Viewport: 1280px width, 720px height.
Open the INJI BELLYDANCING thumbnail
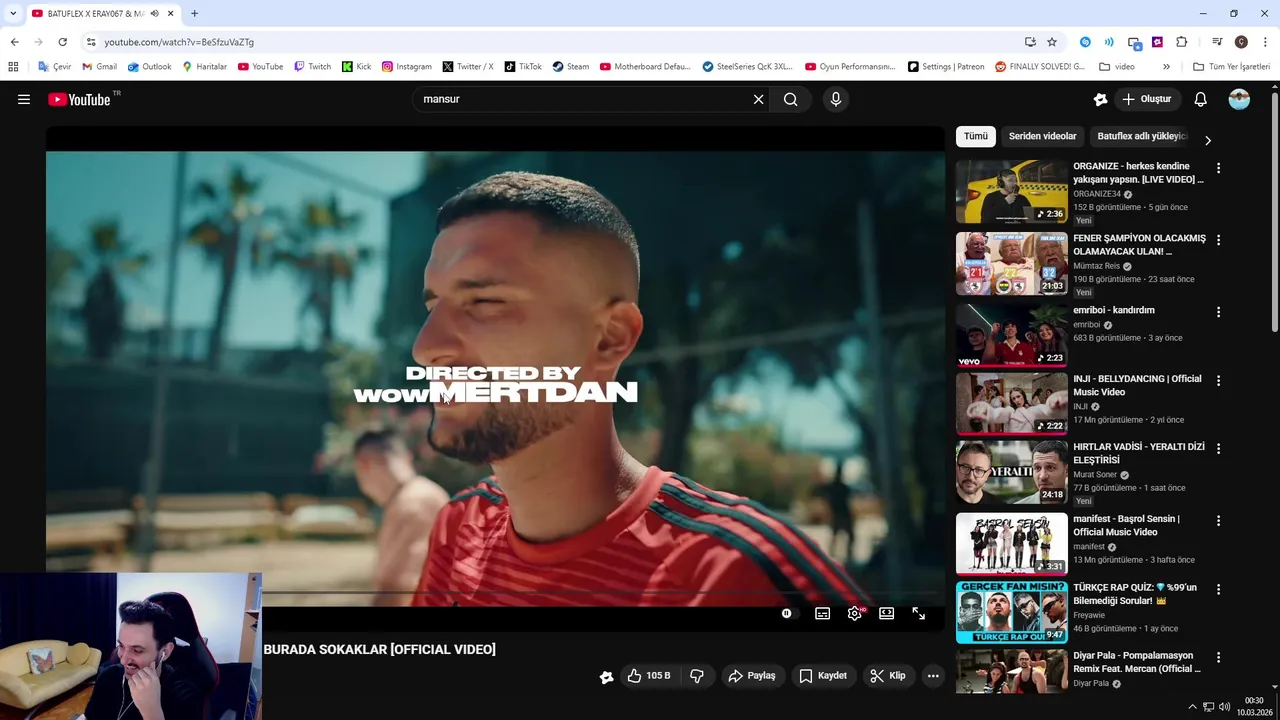(x=1011, y=404)
